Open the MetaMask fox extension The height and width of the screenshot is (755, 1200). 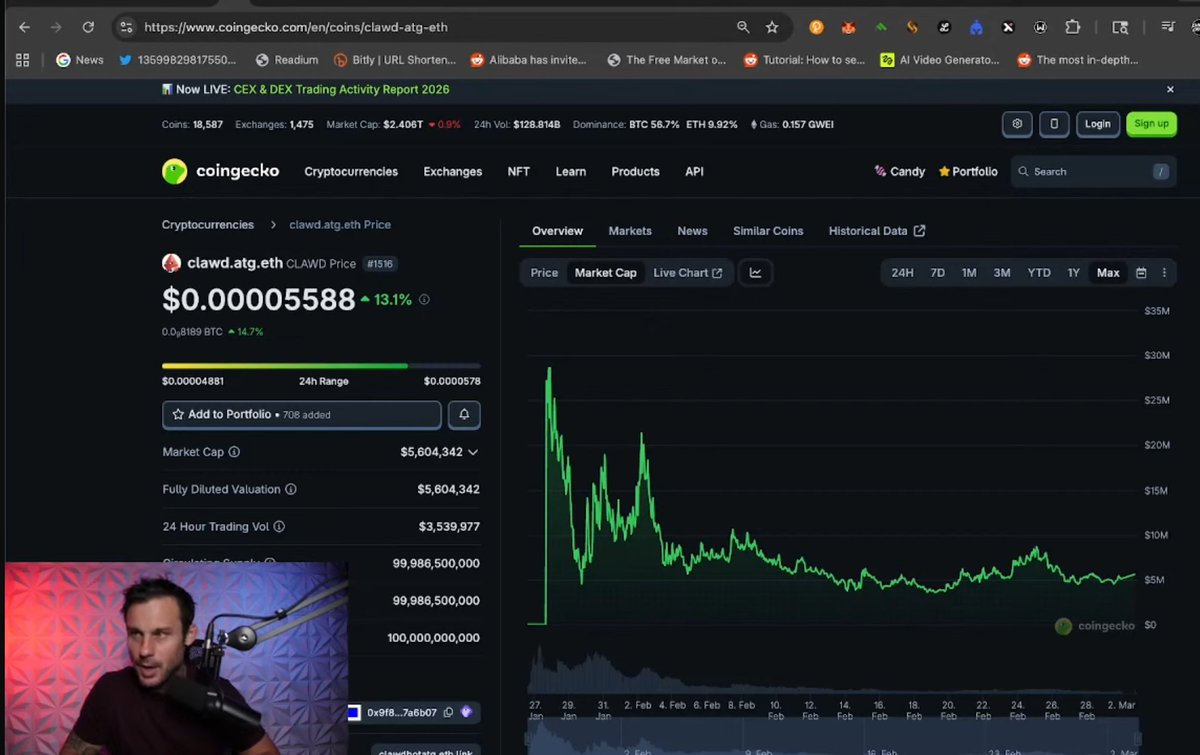848,27
